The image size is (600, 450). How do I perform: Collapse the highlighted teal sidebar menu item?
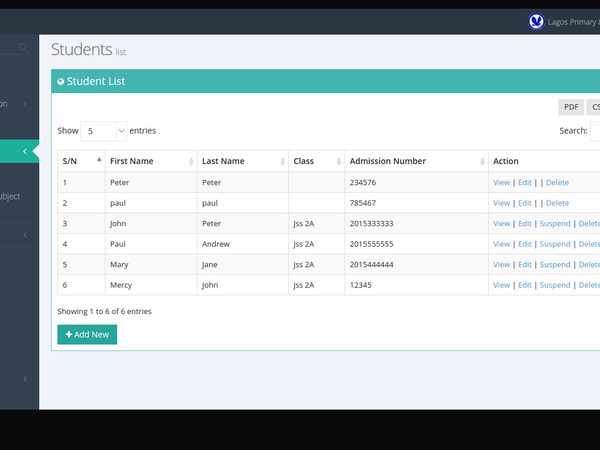20,152
